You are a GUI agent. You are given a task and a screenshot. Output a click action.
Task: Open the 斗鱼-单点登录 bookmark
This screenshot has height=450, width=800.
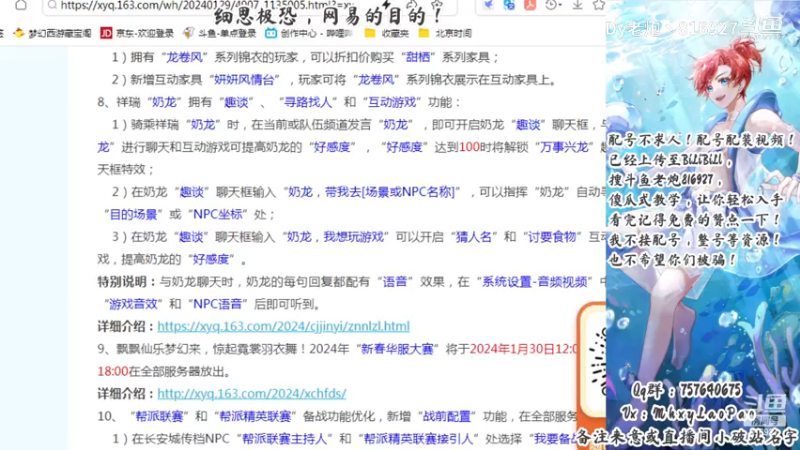tap(220, 33)
